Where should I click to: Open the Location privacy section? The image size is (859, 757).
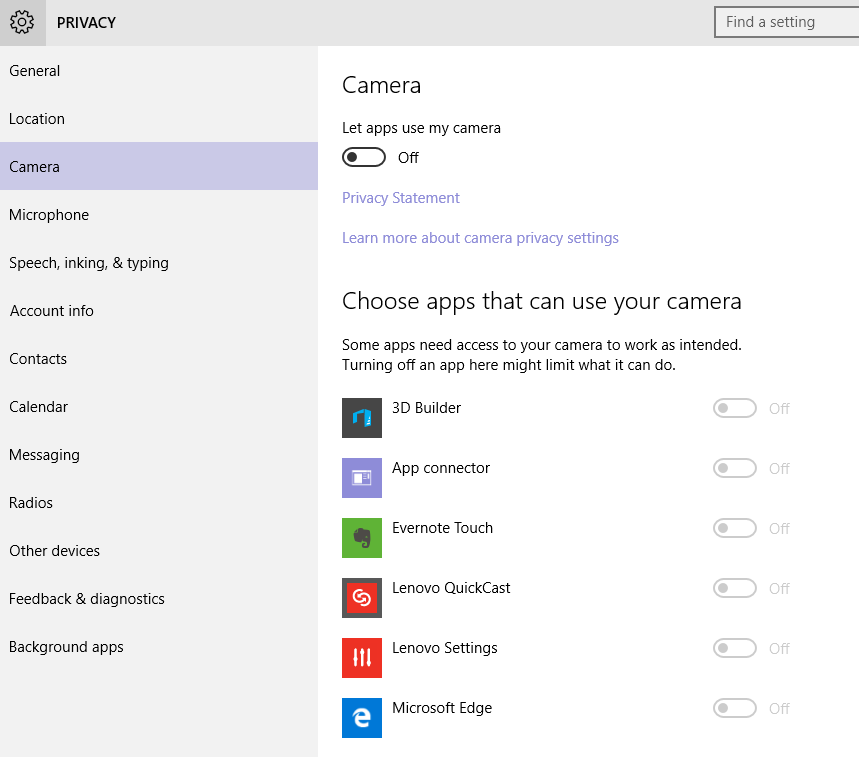(159, 118)
